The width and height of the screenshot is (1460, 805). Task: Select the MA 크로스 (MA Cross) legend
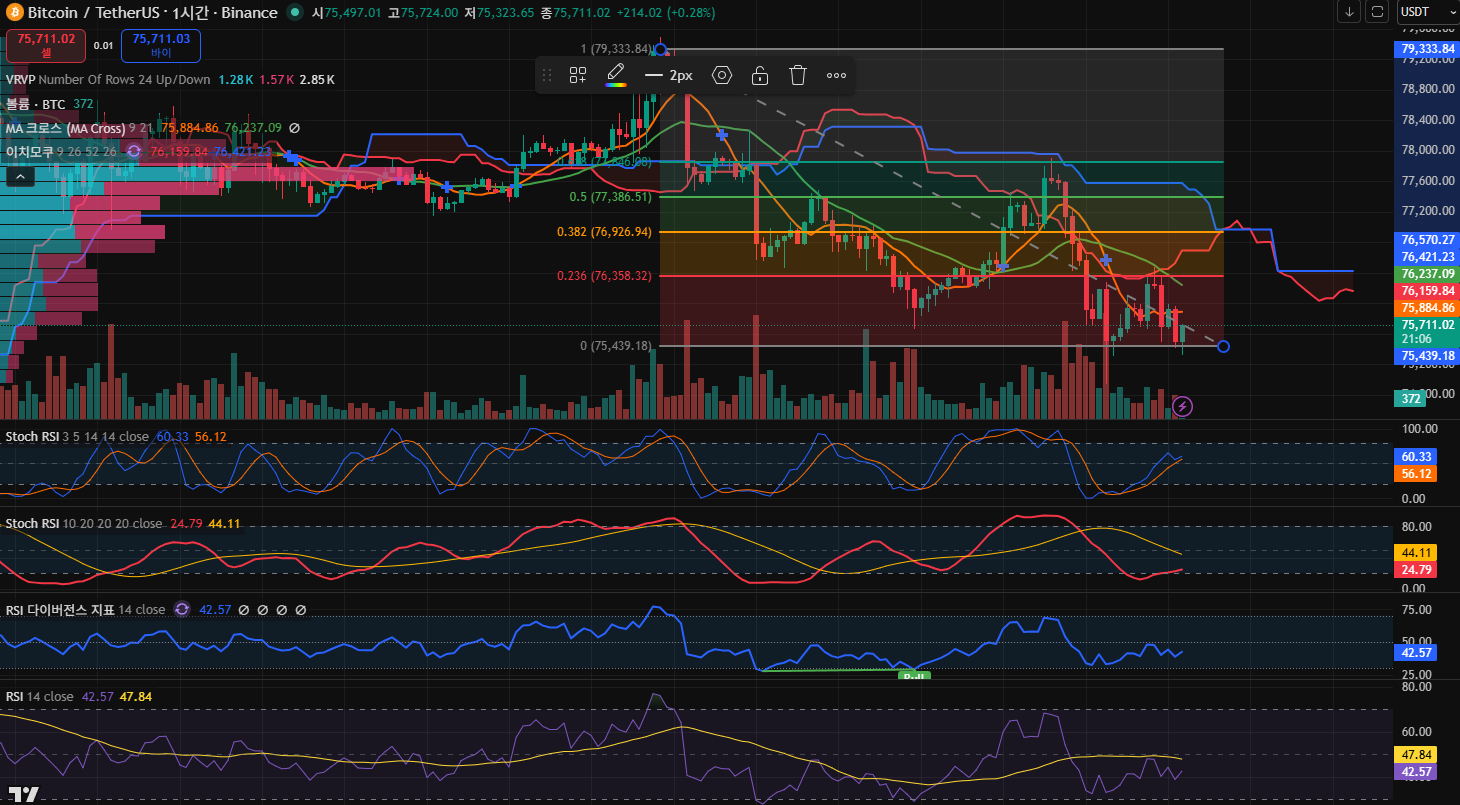tap(66, 128)
